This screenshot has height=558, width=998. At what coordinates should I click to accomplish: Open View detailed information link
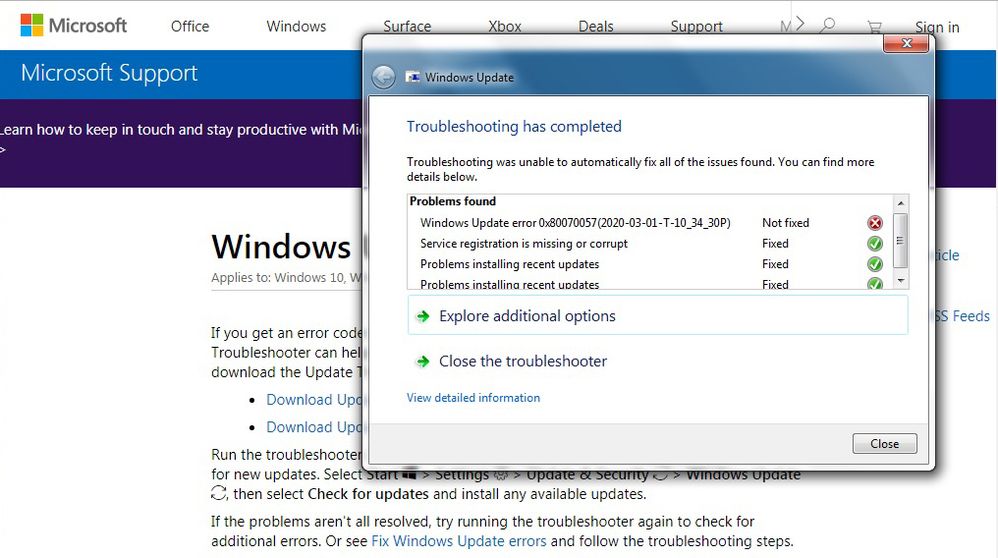pyautogui.click(x=473, y=398)
